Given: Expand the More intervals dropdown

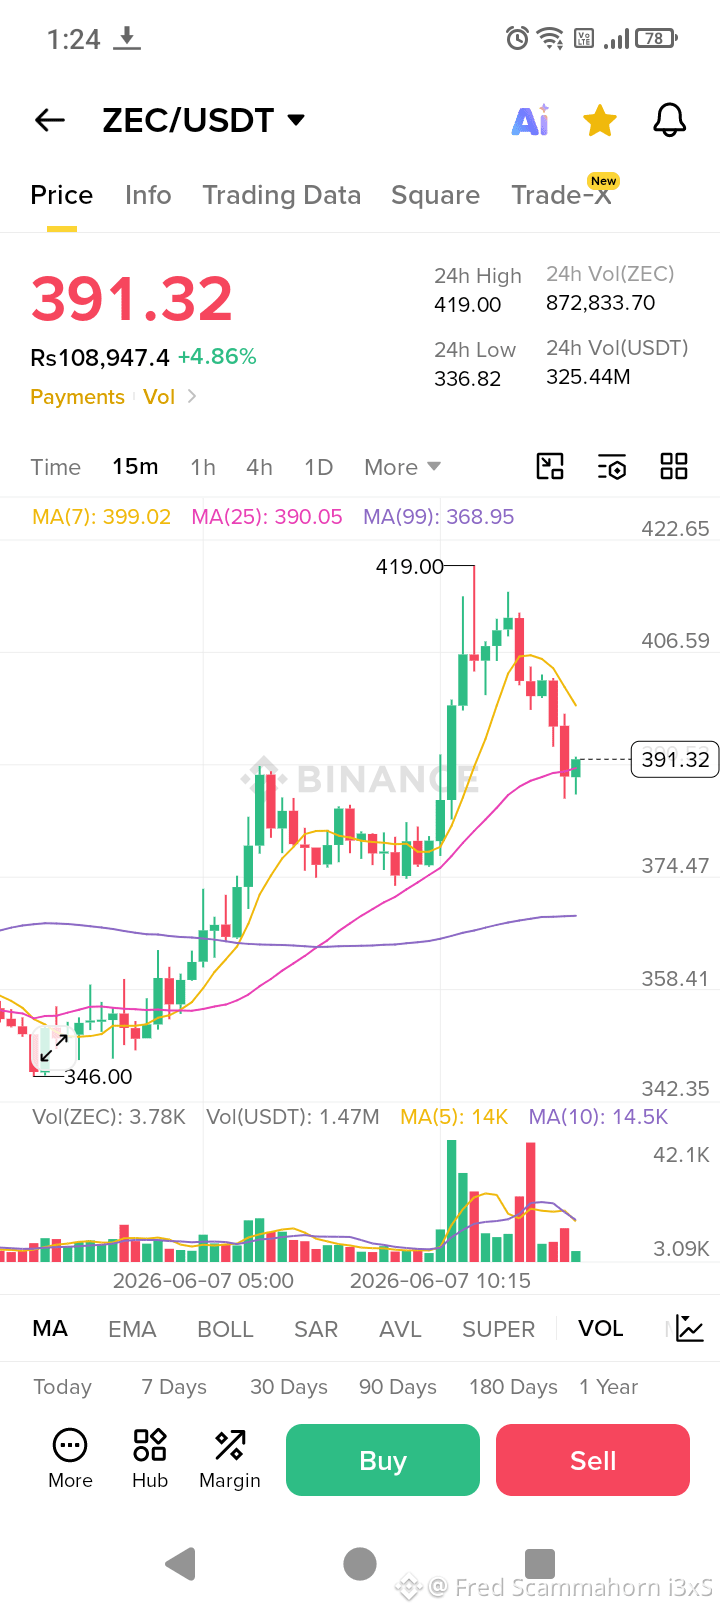Looking at the screenshot, I should [402, 467].
